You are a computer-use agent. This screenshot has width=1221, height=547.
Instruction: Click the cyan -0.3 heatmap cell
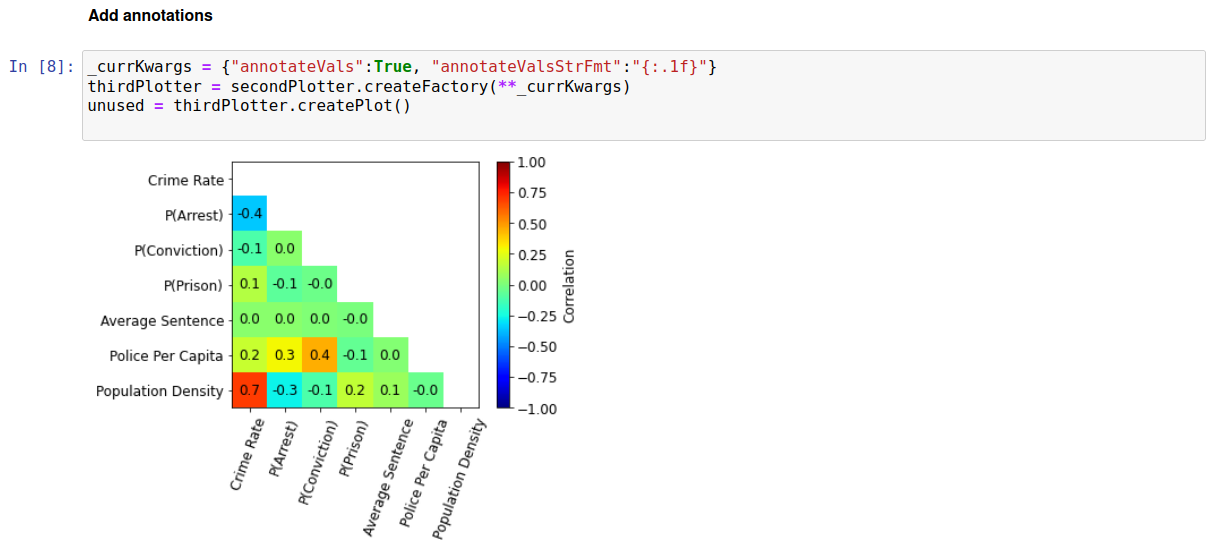285,390
